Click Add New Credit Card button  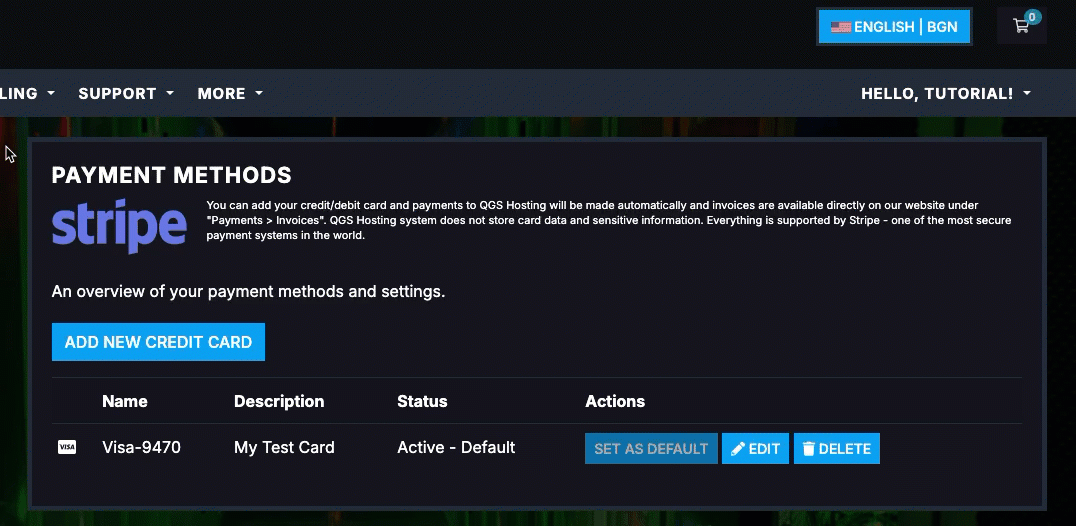tap(158, 342)
